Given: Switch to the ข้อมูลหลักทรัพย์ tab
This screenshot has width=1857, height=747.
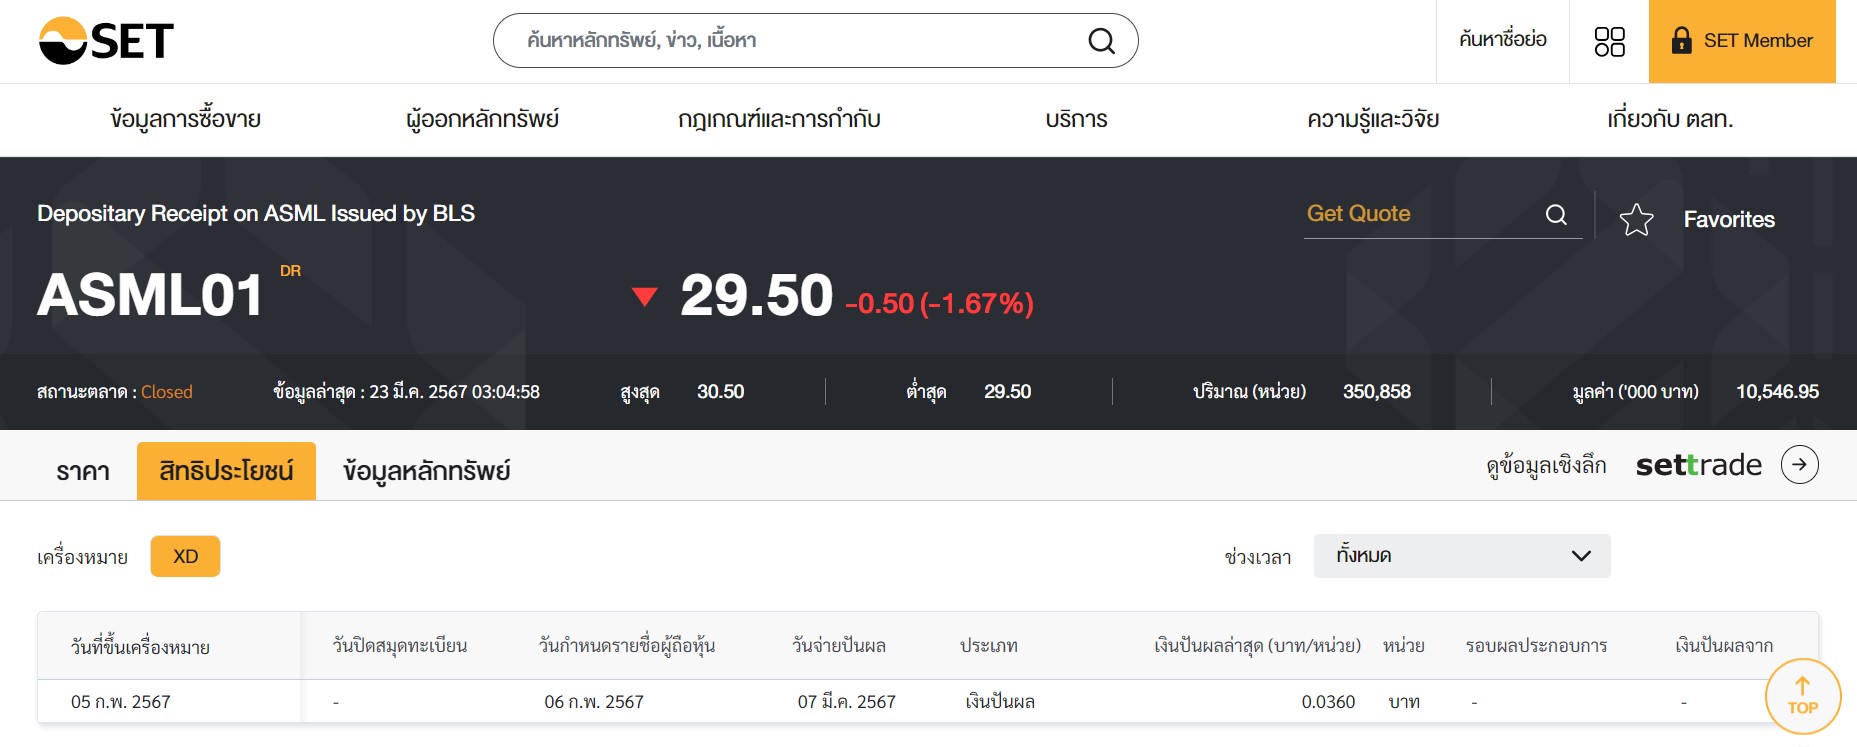Looking at the screenshot, I should click(x=427, y=471).
